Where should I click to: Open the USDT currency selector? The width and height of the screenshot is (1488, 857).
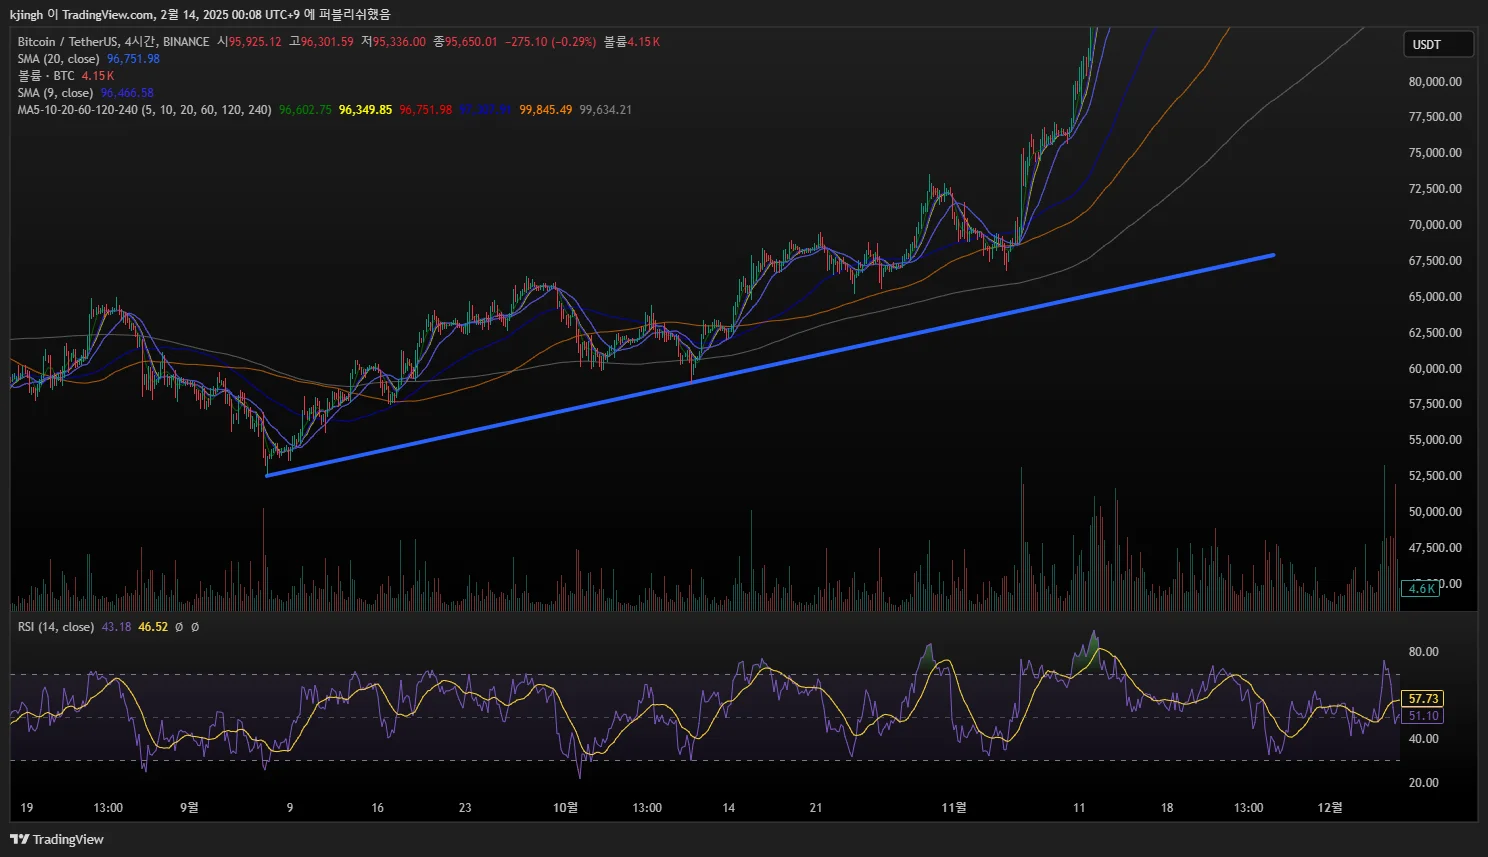point(1437,44)
